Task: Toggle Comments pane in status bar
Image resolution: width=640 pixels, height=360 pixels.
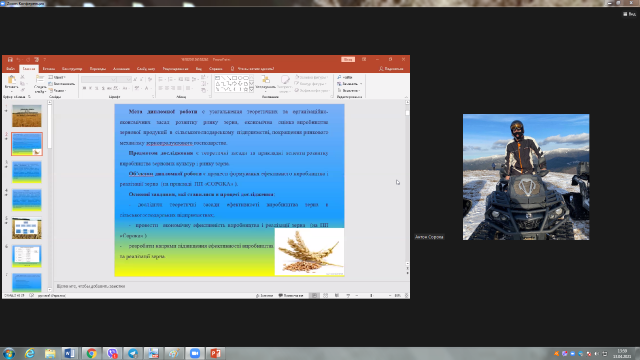Action: pos(291,296)
